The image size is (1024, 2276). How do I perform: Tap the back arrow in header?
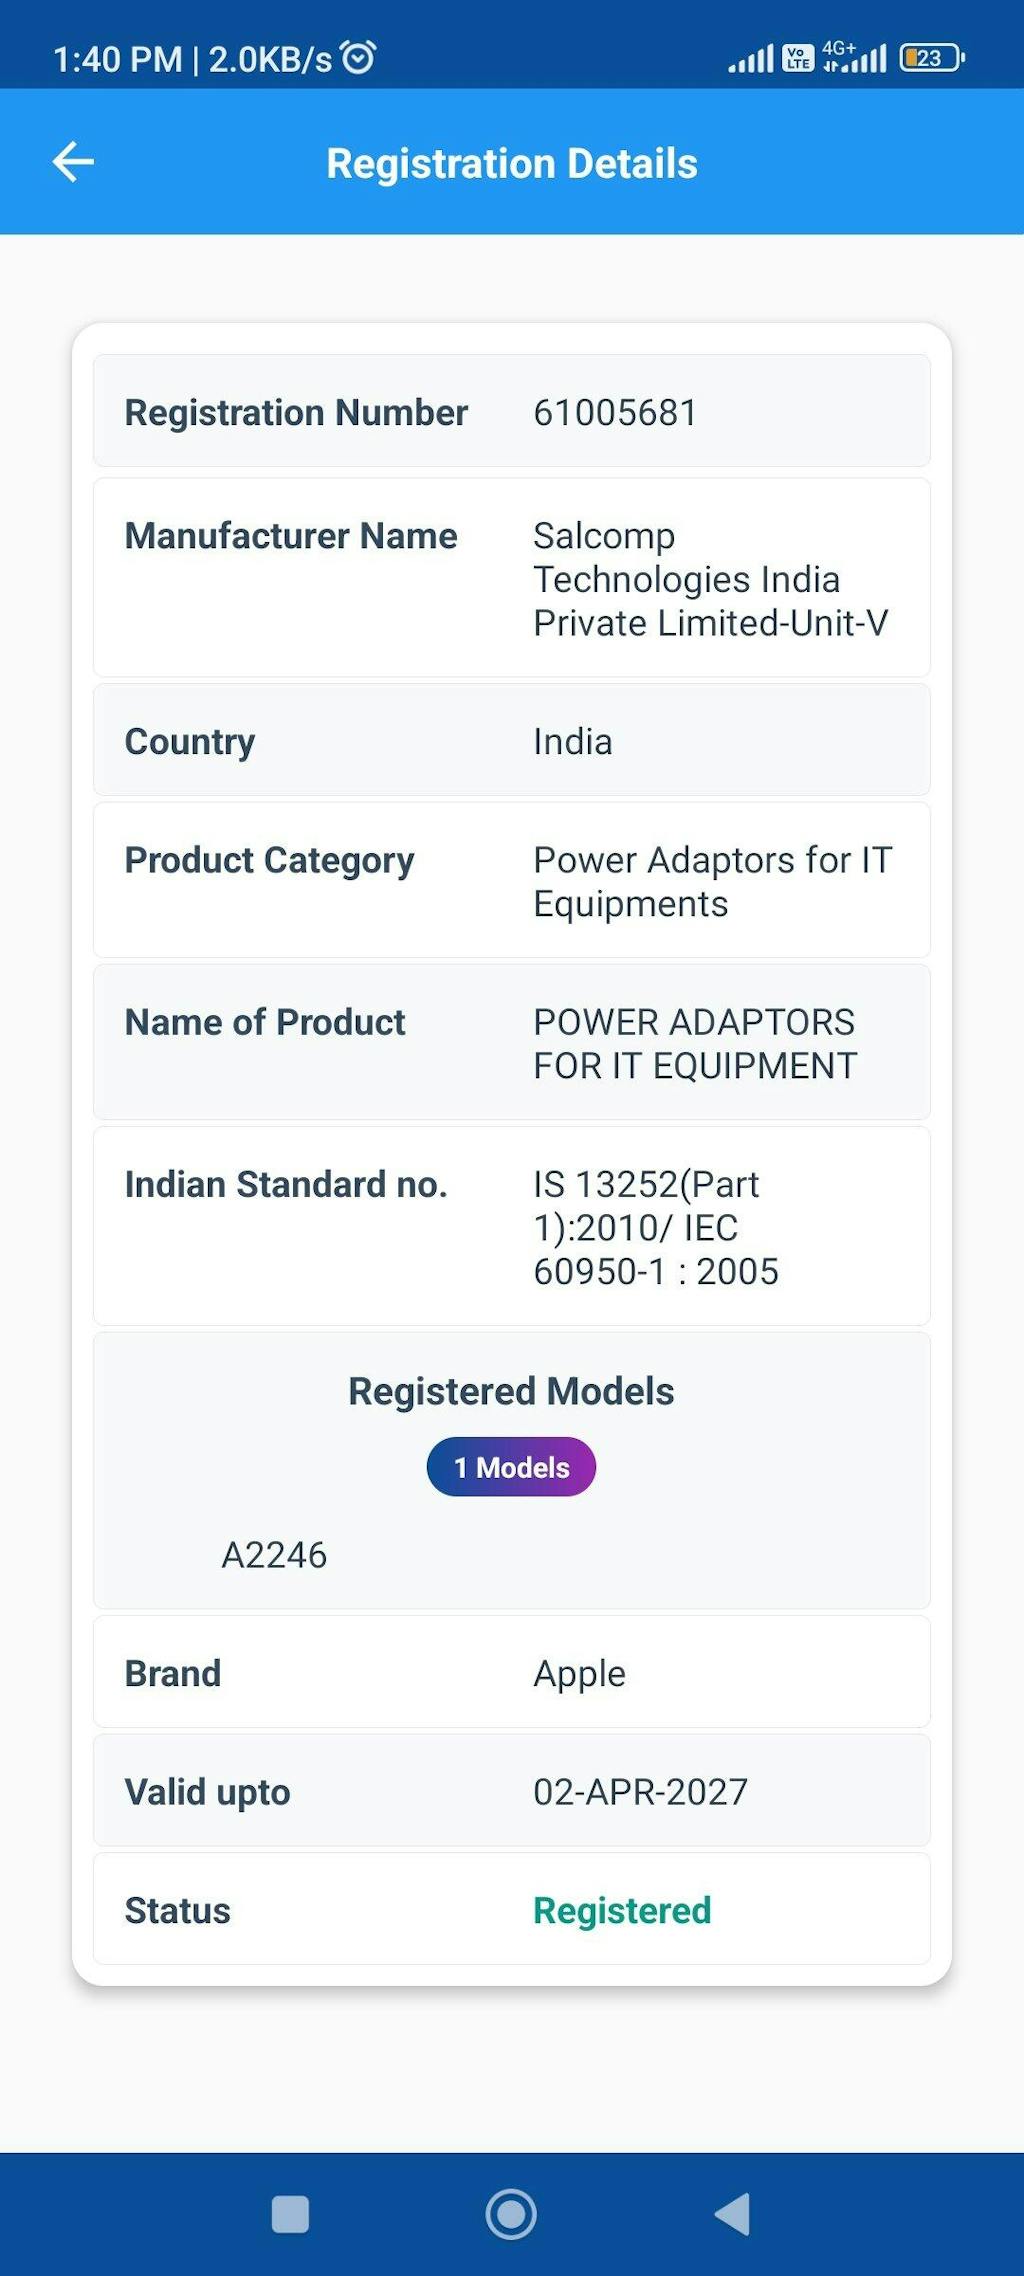[x=73, y=162]
